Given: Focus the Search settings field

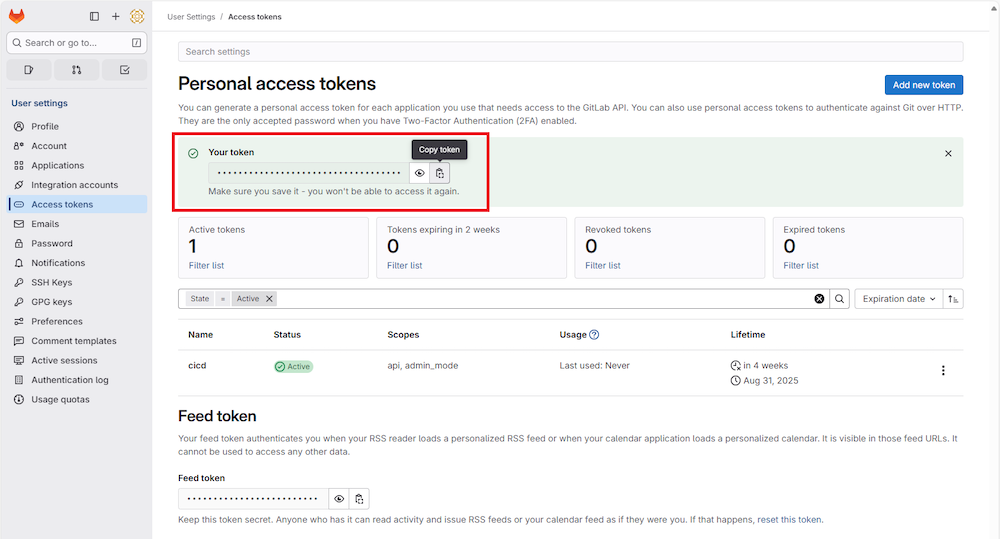Looking at the screenshot, I should coord(570,52).
